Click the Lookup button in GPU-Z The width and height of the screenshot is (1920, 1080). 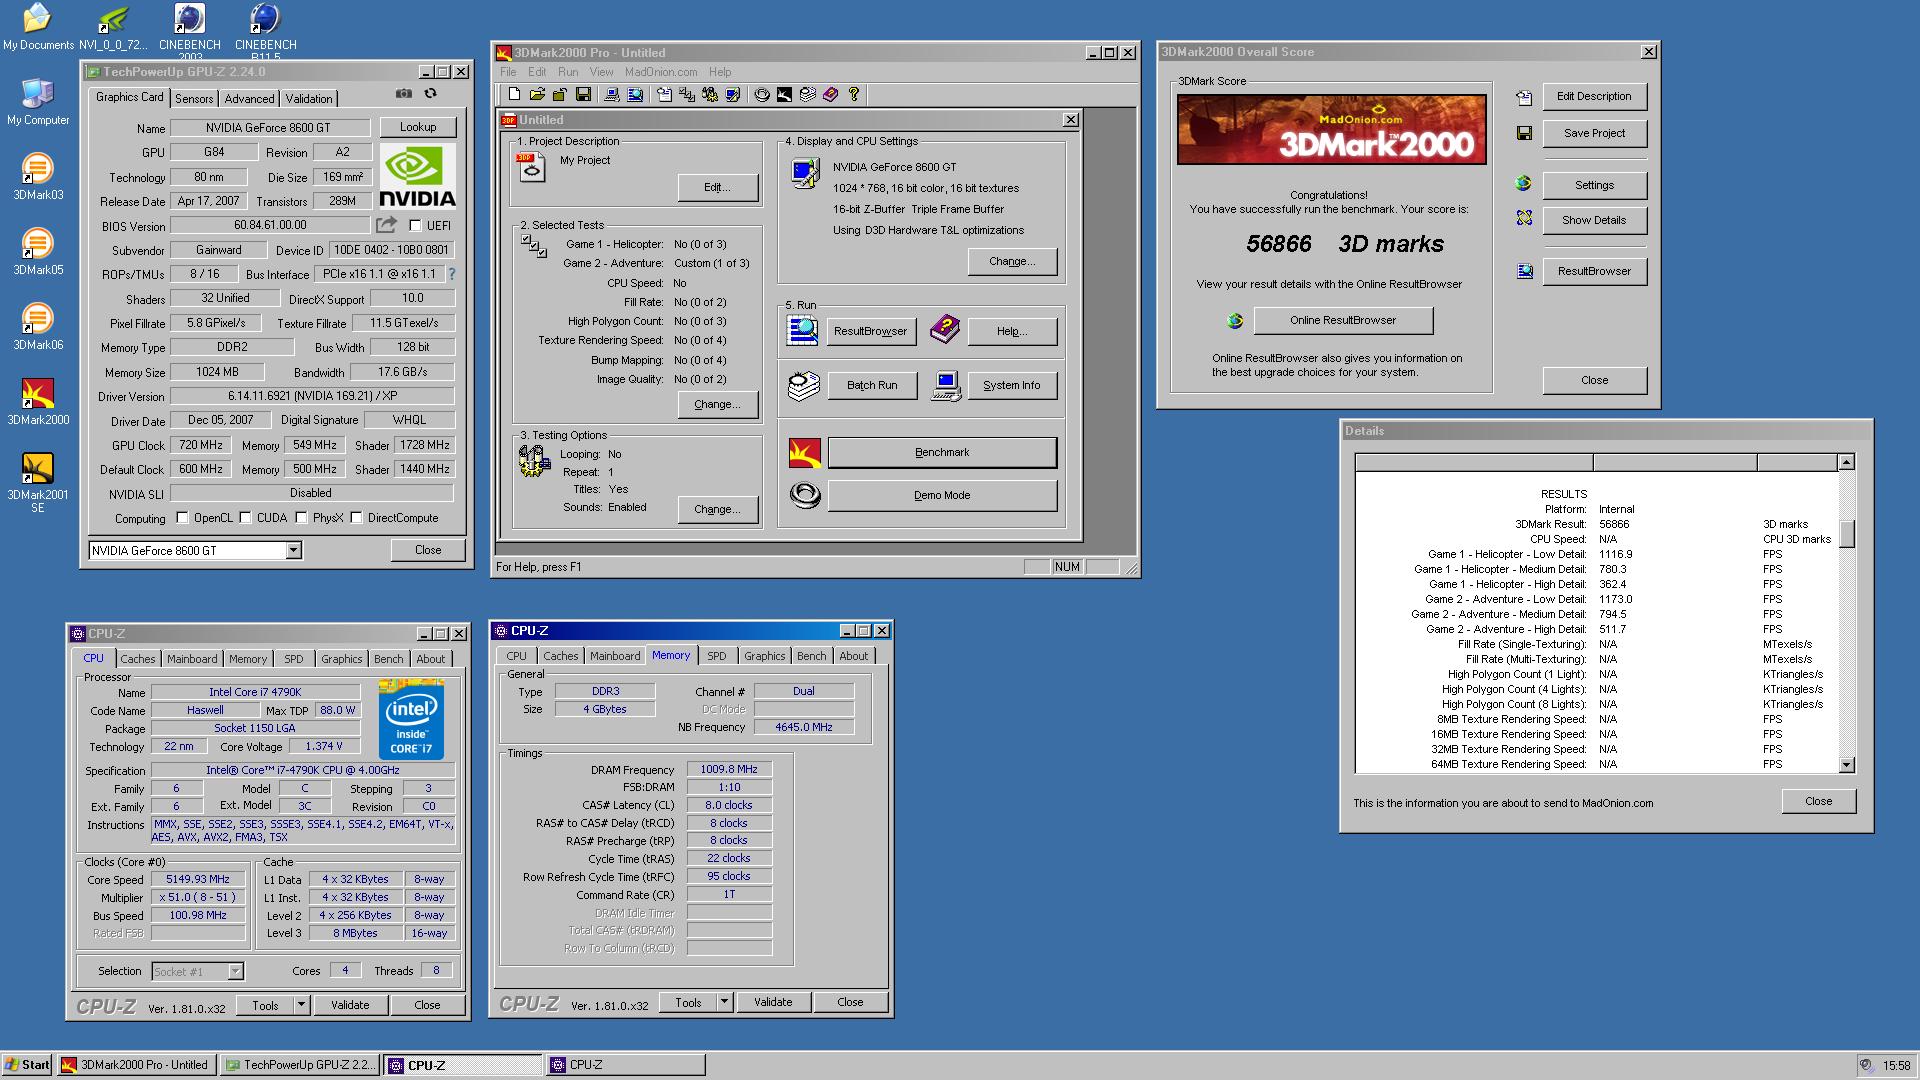[418, 127]
